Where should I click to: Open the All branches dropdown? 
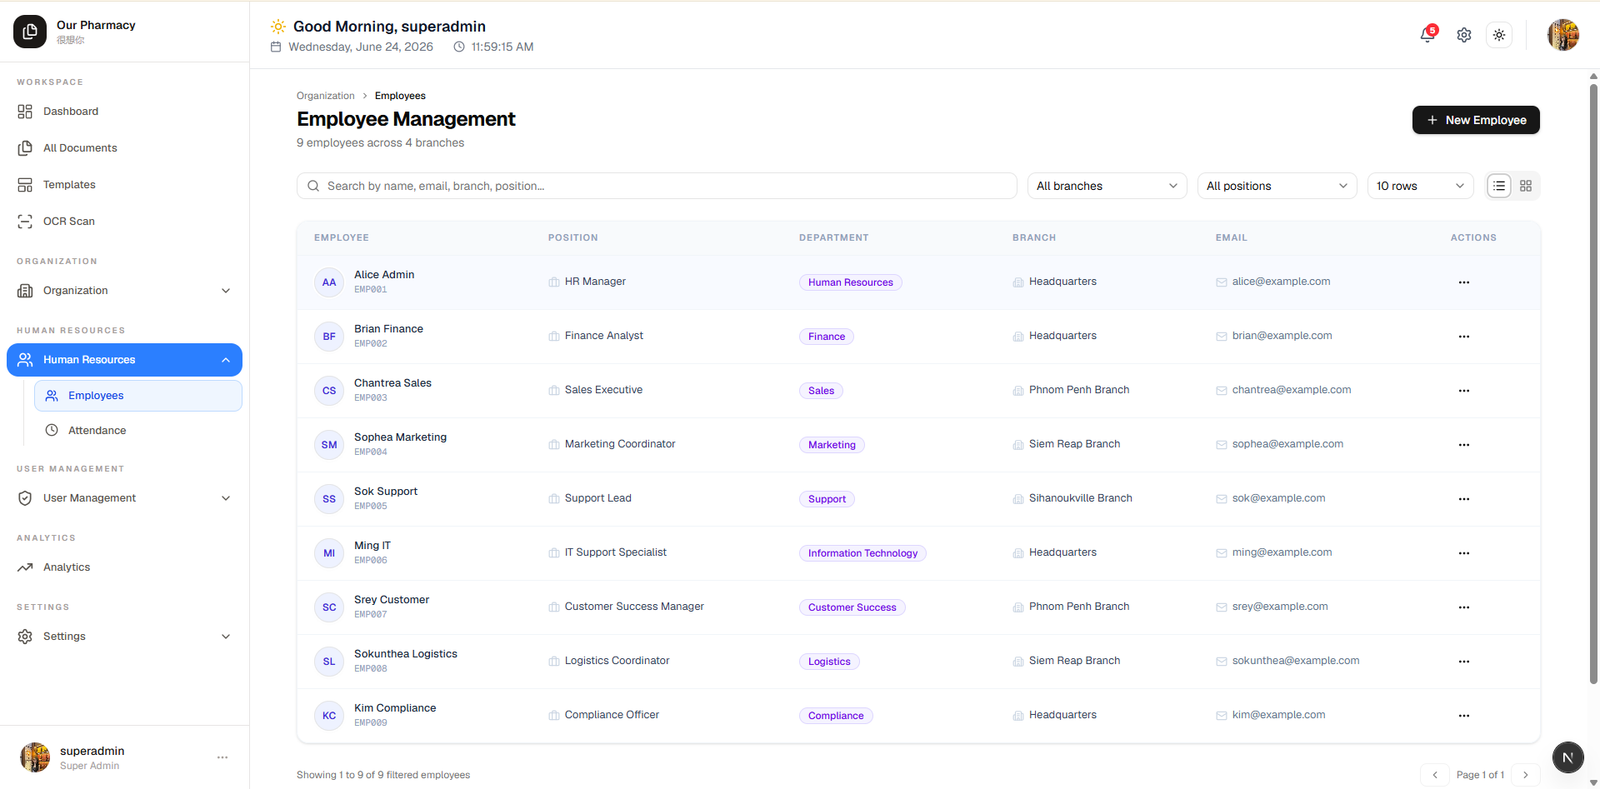[1107, 186]
